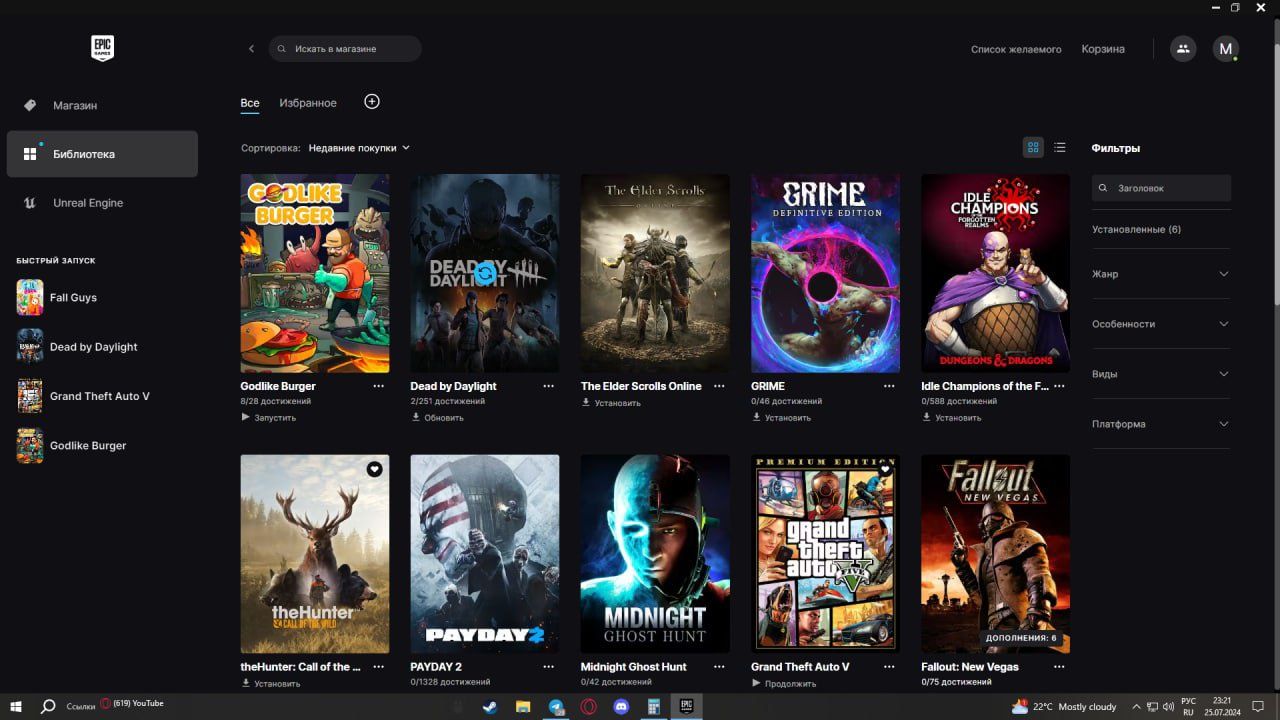
Task: Open Grand Theft Auto V options menu
Action: [x=889, y=667]
